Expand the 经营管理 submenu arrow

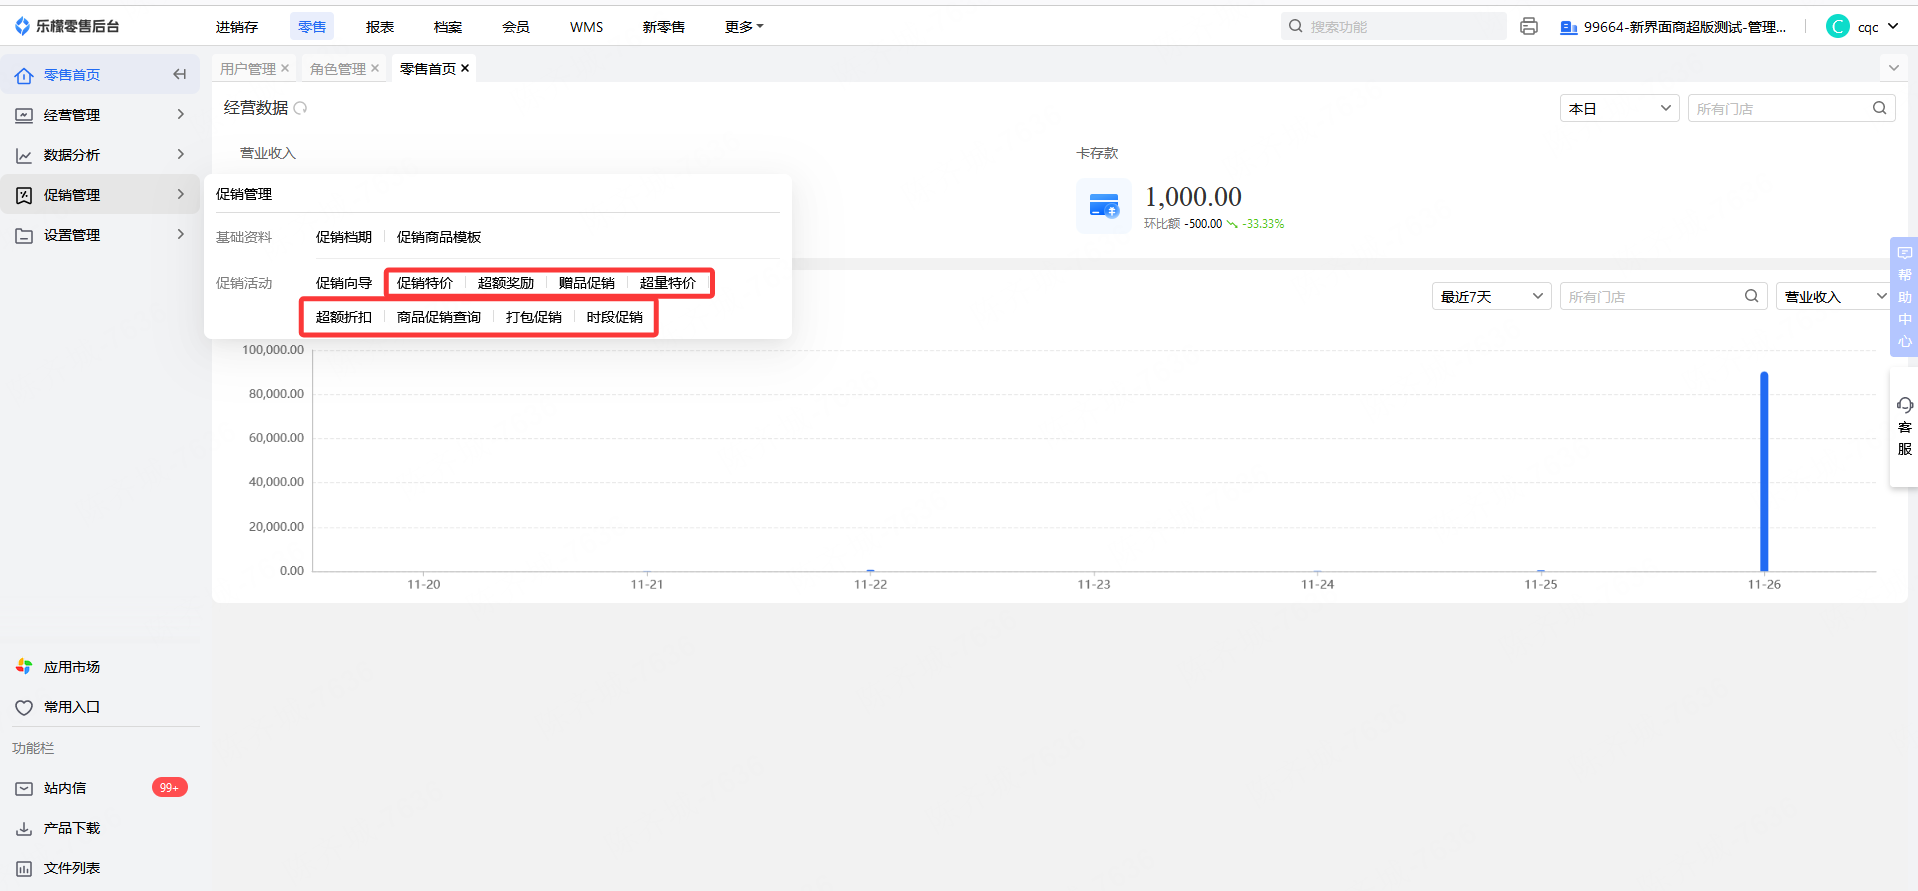[181, 115]
